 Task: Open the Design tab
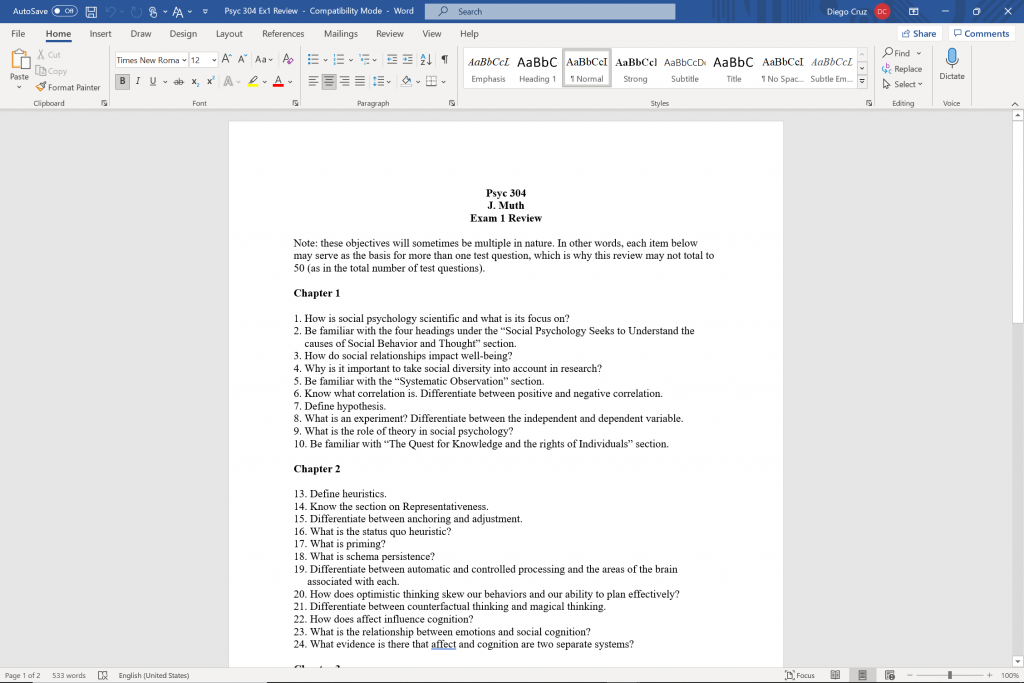tap(183, 33)
